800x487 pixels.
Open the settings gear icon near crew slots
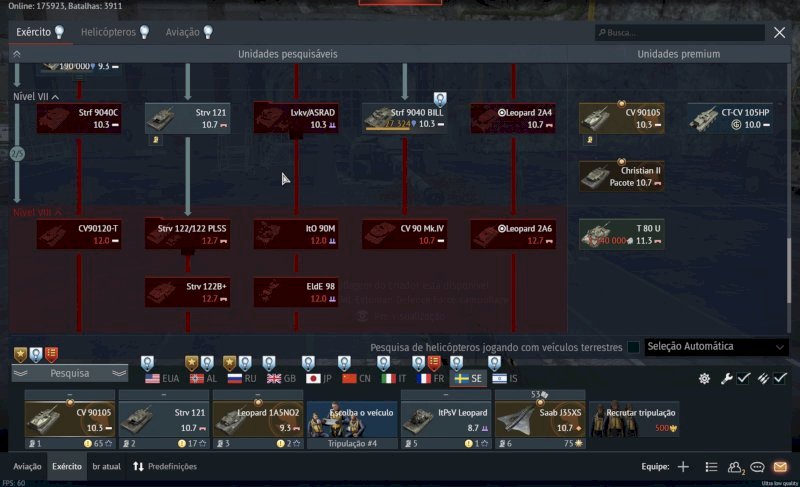point(705,378)
